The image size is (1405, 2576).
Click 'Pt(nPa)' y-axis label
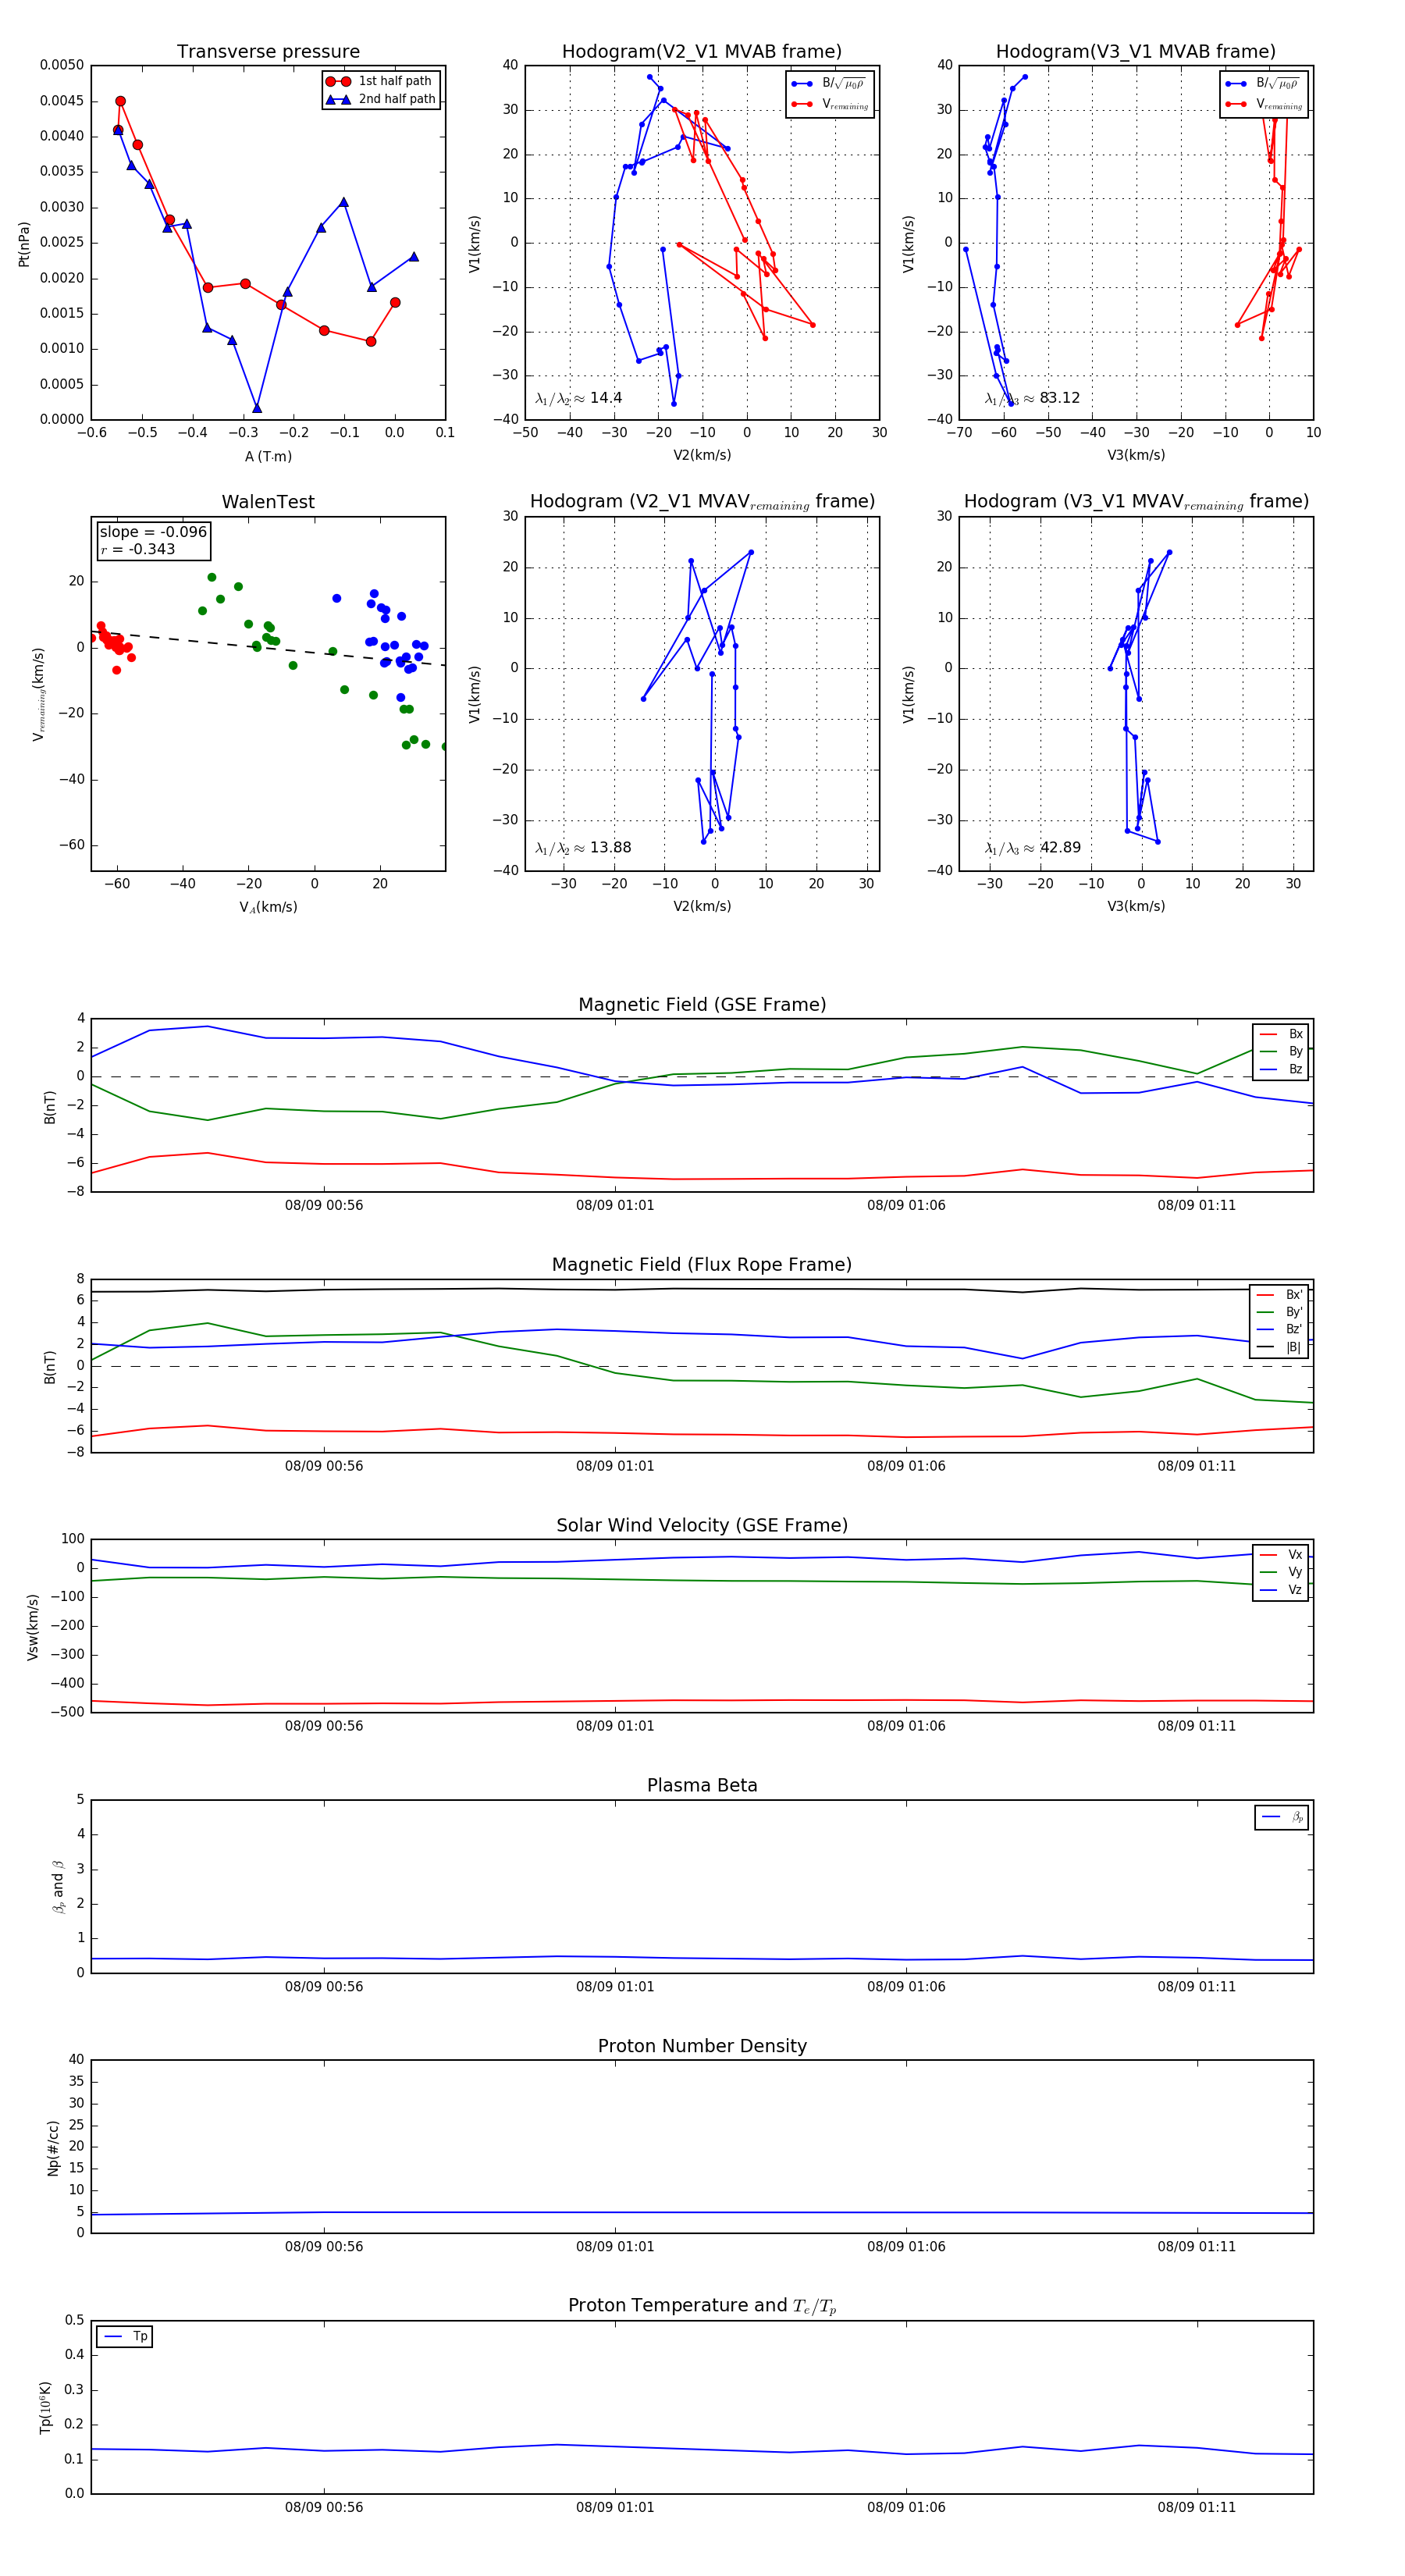[24, 243]
